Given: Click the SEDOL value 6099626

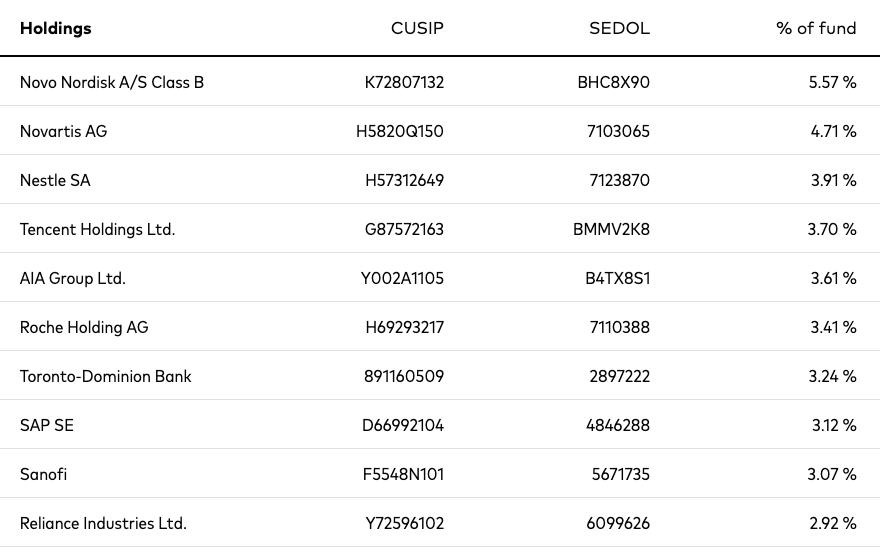Looking at the screenshot, I should pyautogui.click(x=618, y=523).
